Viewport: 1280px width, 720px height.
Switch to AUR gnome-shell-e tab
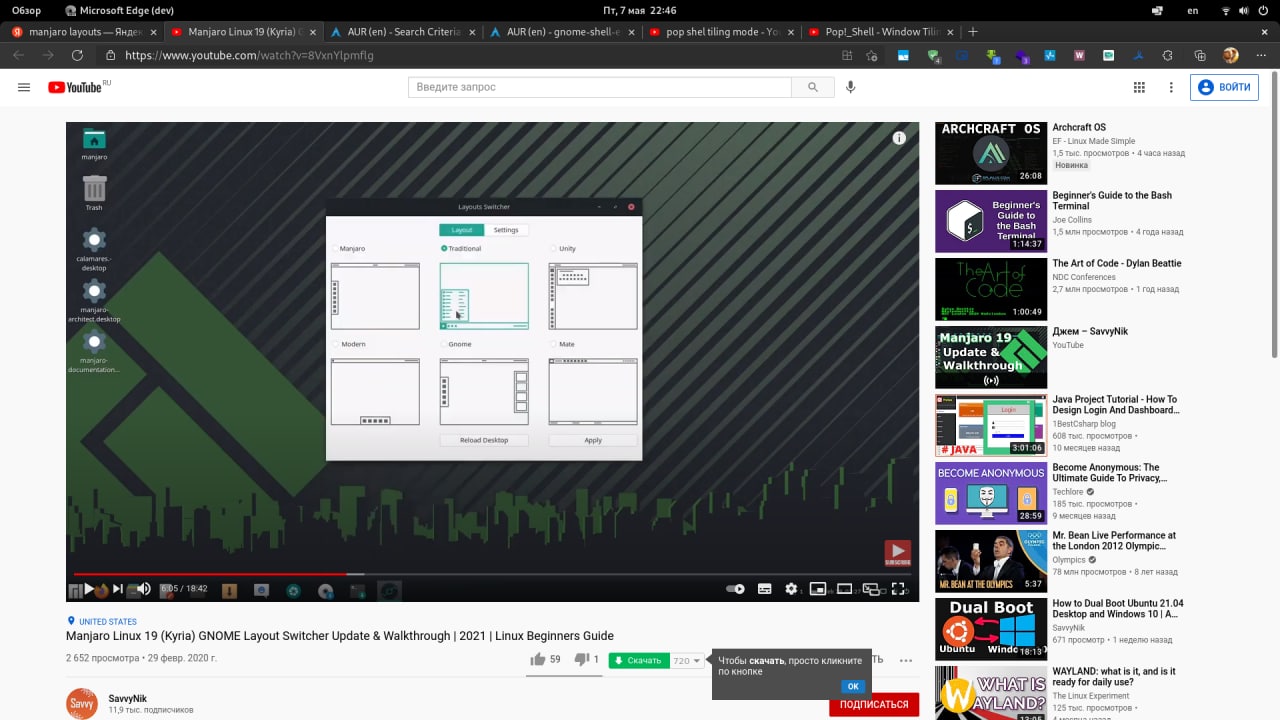coord(563,32)
